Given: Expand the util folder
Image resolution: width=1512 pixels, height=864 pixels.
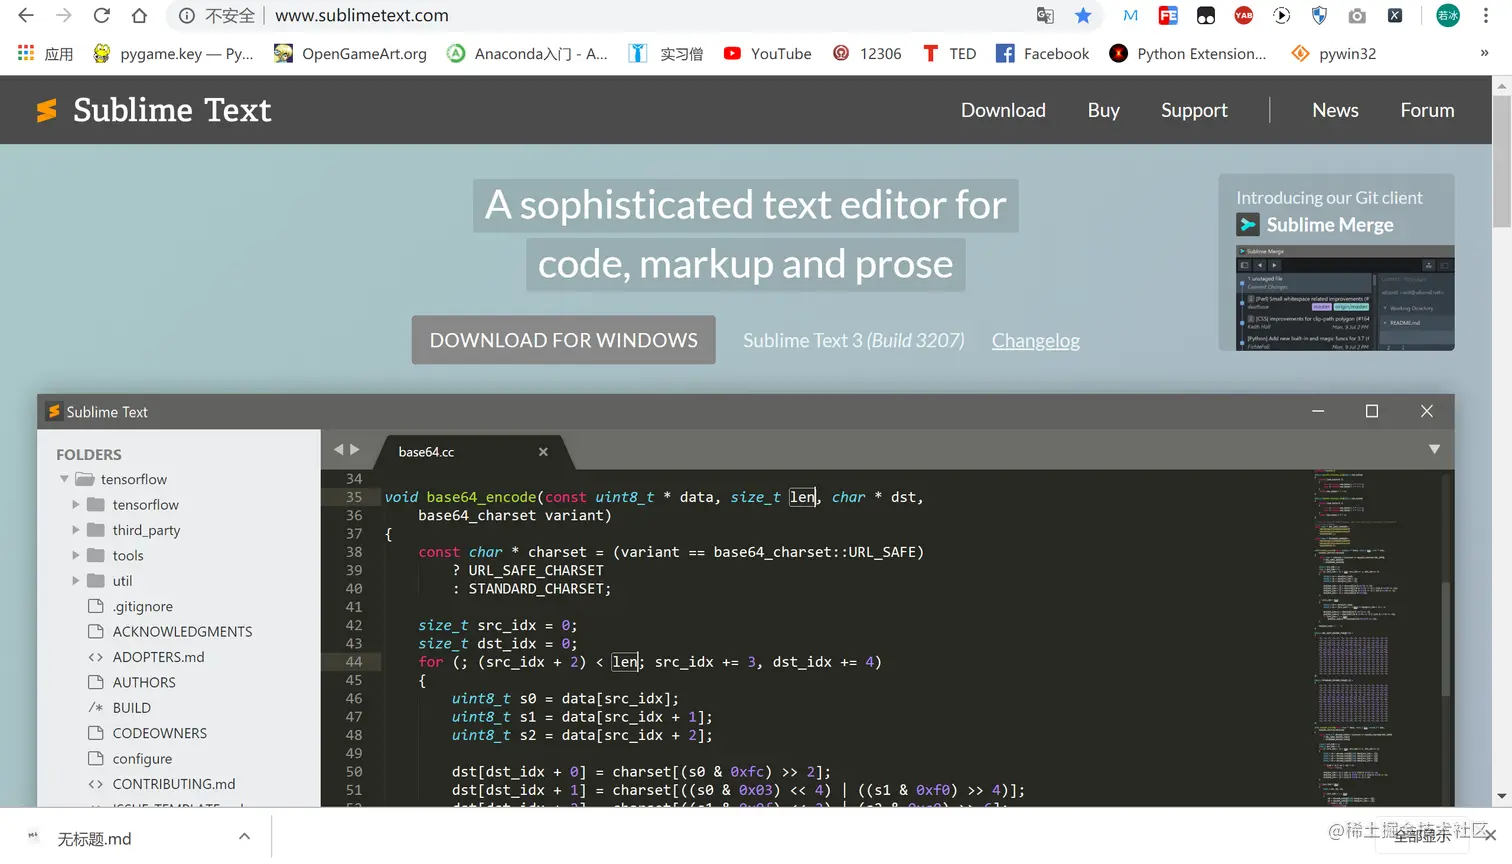Looking at the screenshot, I should (75, 581).
